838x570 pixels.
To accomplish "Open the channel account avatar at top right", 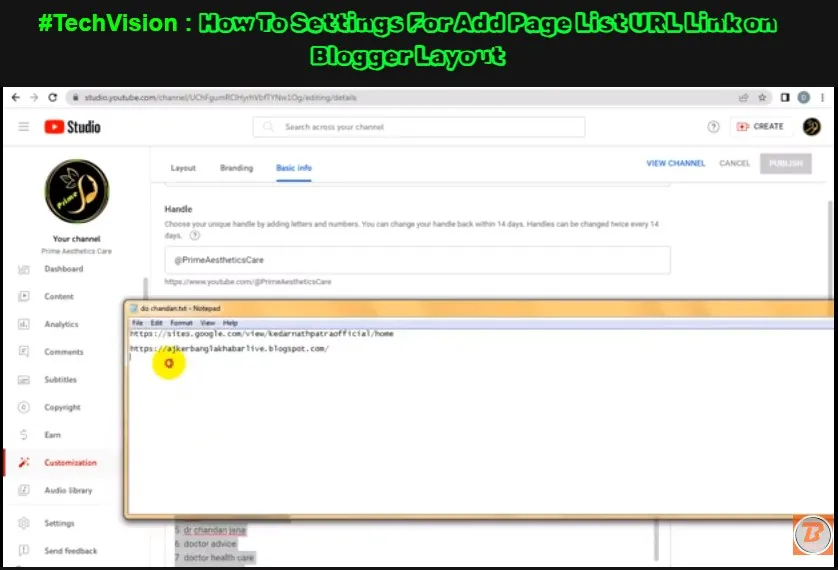I will click(x=811, y=127).
